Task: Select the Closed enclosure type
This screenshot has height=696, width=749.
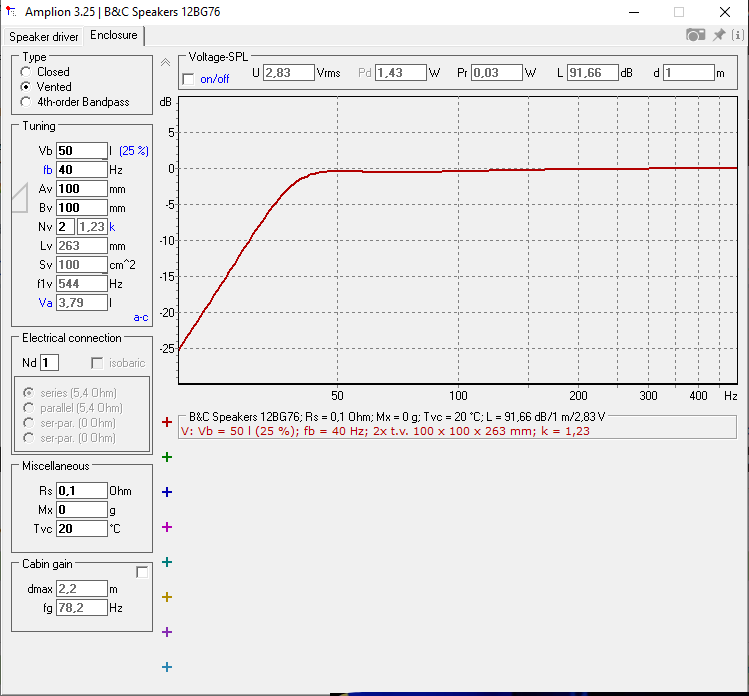Action: pyautogui.click(x=46, y=72)
